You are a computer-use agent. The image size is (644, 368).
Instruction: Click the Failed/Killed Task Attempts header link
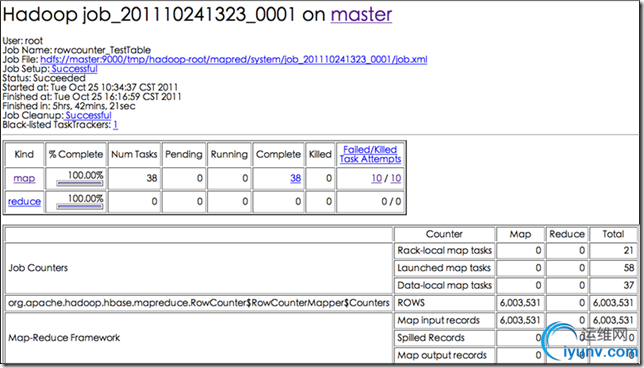tap(370, 154)
